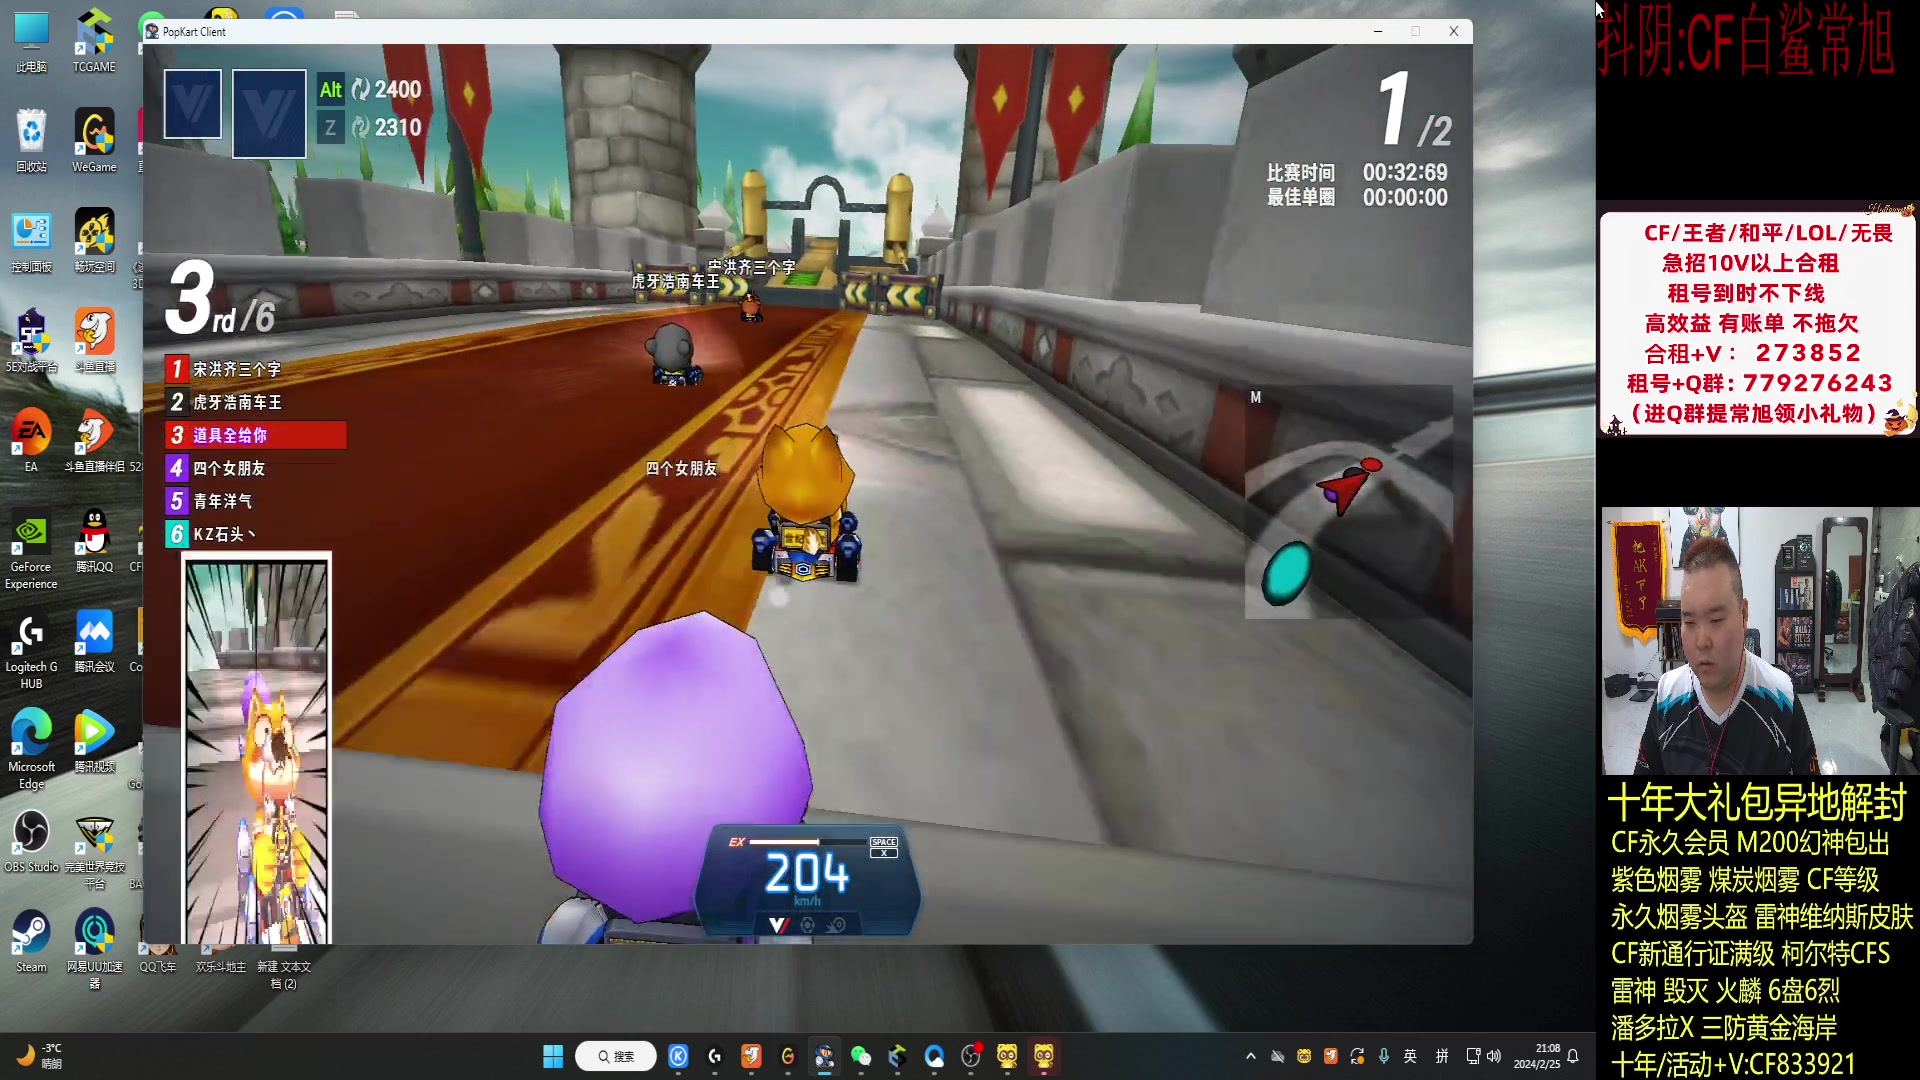Open the volume flyout in system tray
This screenshot has height=1080, width=1920.
1494,1056
